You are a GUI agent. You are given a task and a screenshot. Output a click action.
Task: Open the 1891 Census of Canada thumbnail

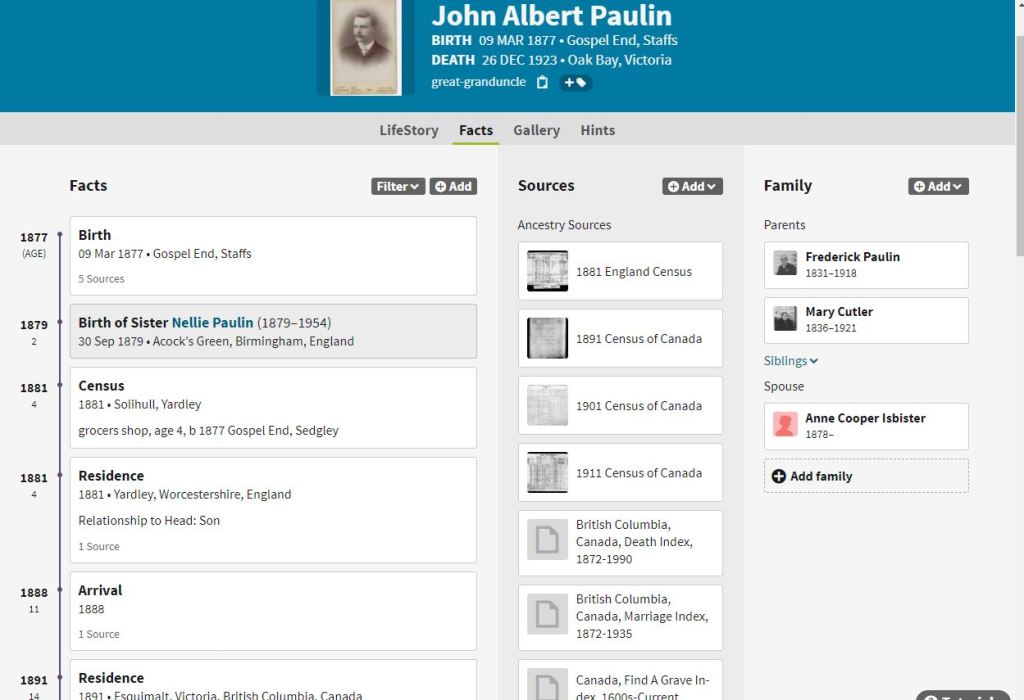(x=547, y=338)
